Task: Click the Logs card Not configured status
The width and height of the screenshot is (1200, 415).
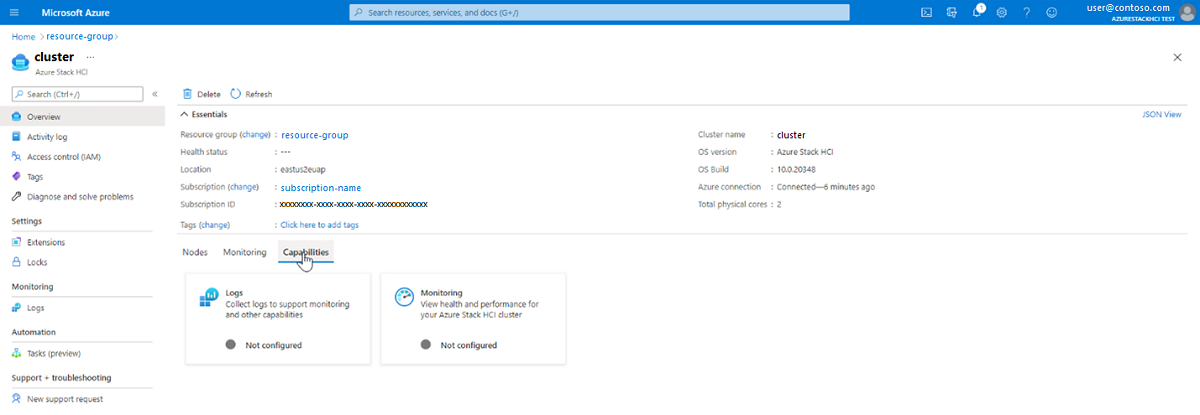Action: (273, 345)
